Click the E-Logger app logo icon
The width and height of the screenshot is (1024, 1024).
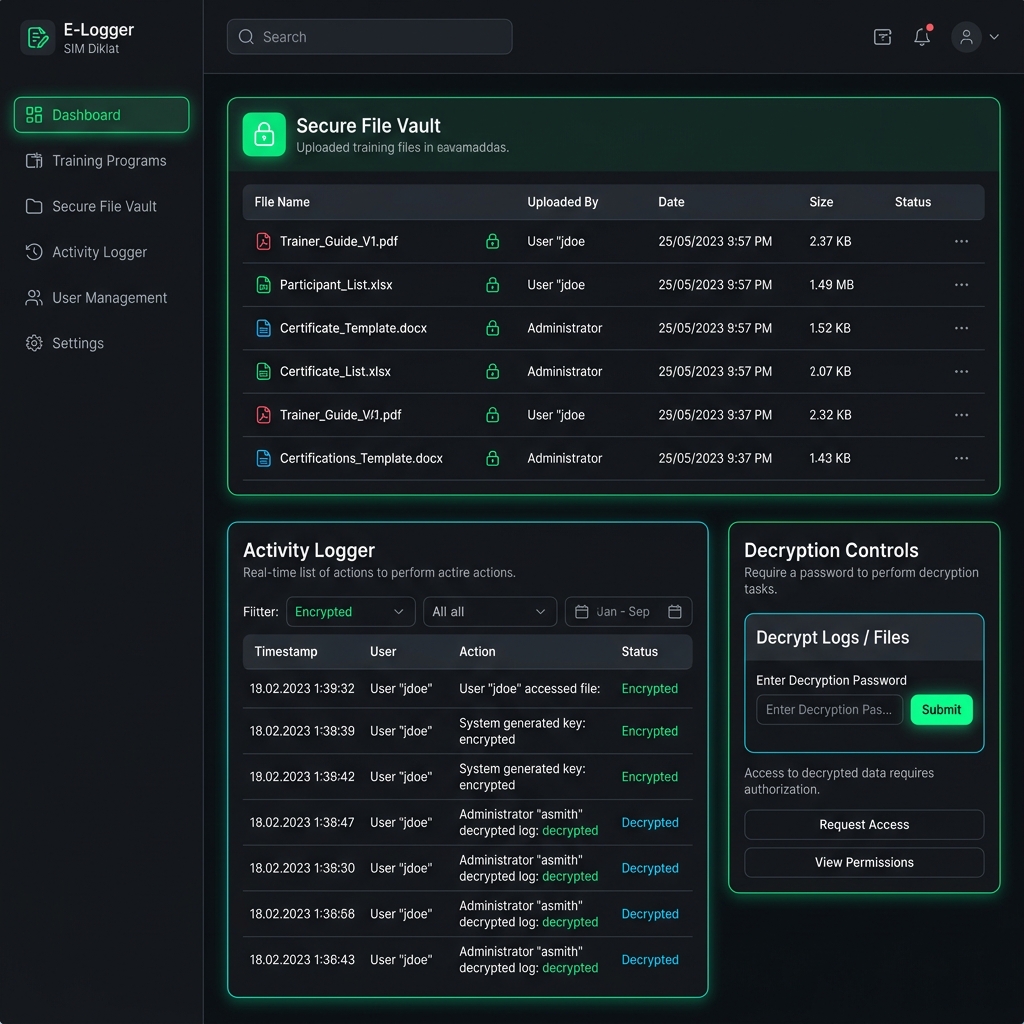point(38,37)
